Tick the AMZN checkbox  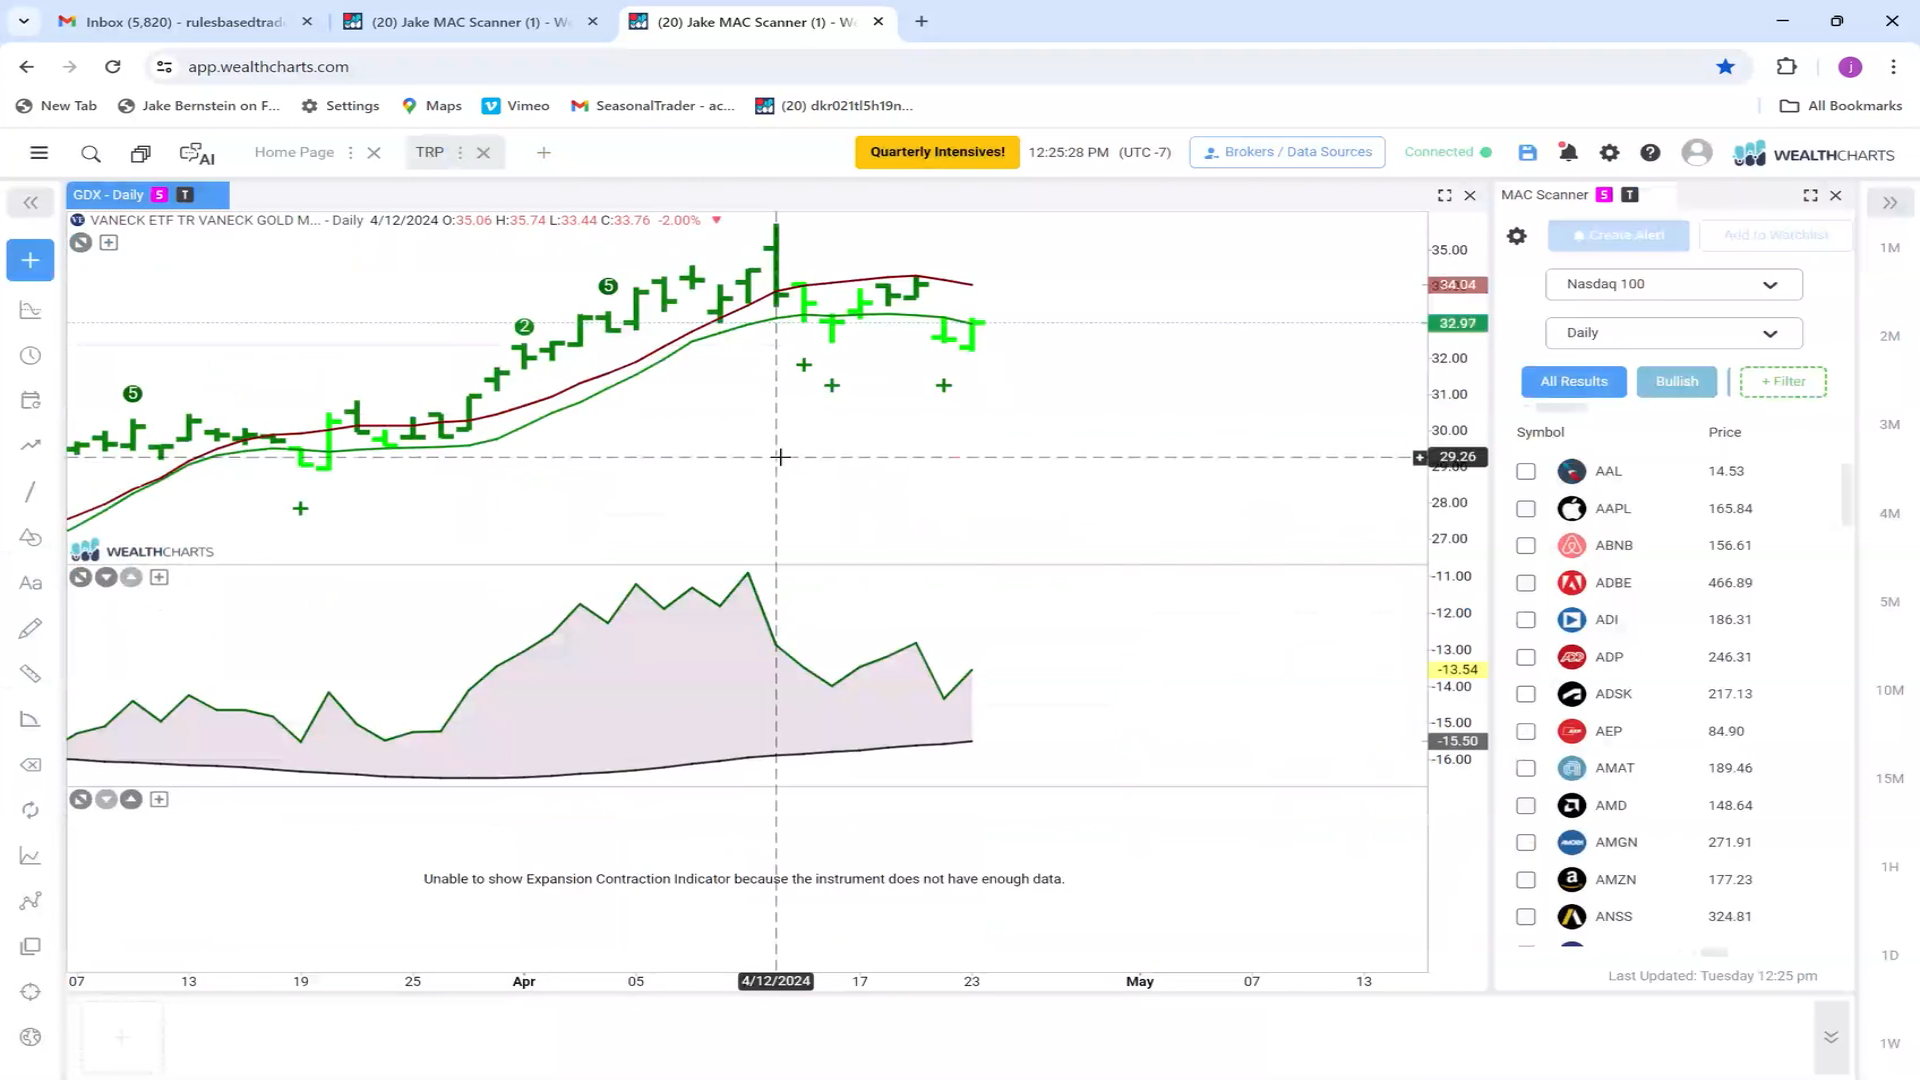click(1525, 880)
